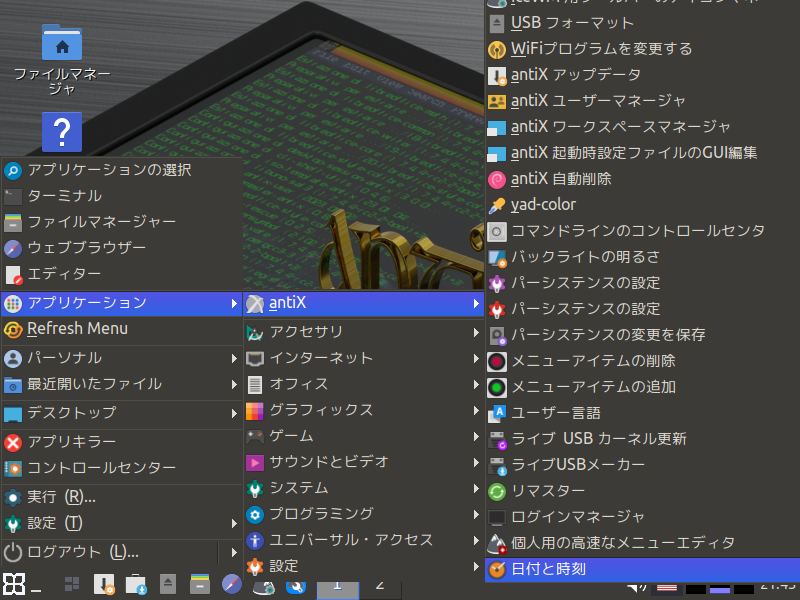The image size is (800, 600).
Task: Expand the パーソナル submenu
Action: (x=121, y=359)
